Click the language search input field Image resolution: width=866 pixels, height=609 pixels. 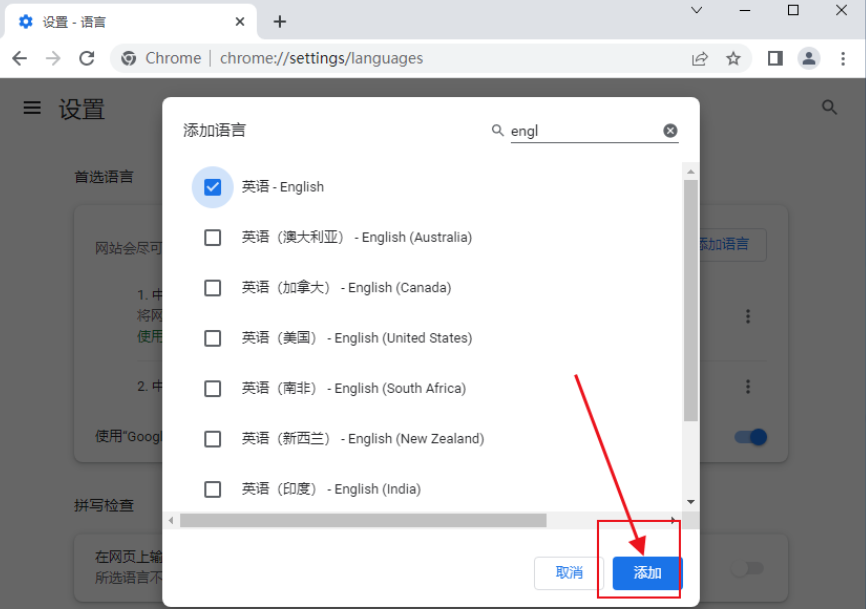click(x=583, y=131)
